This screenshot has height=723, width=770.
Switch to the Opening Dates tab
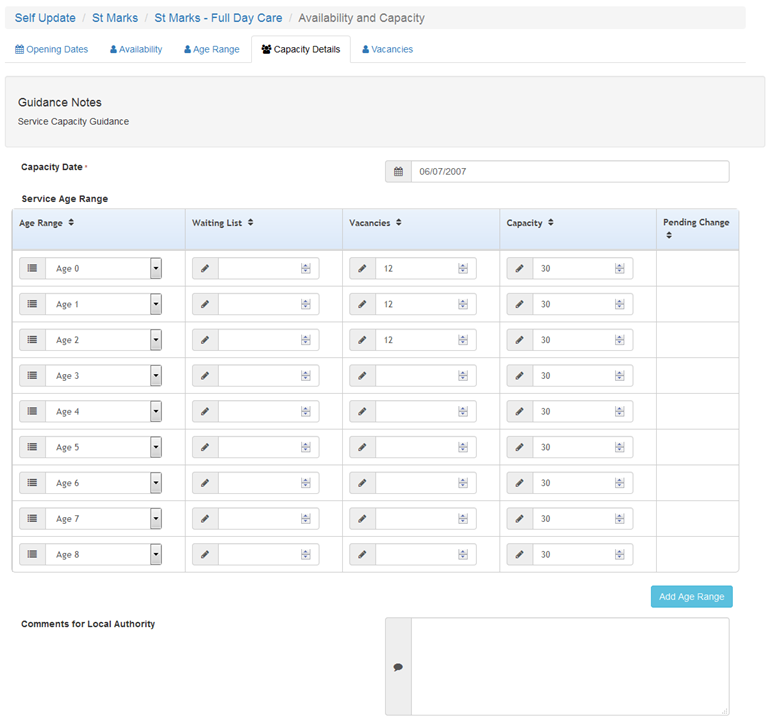click(52, 49)
